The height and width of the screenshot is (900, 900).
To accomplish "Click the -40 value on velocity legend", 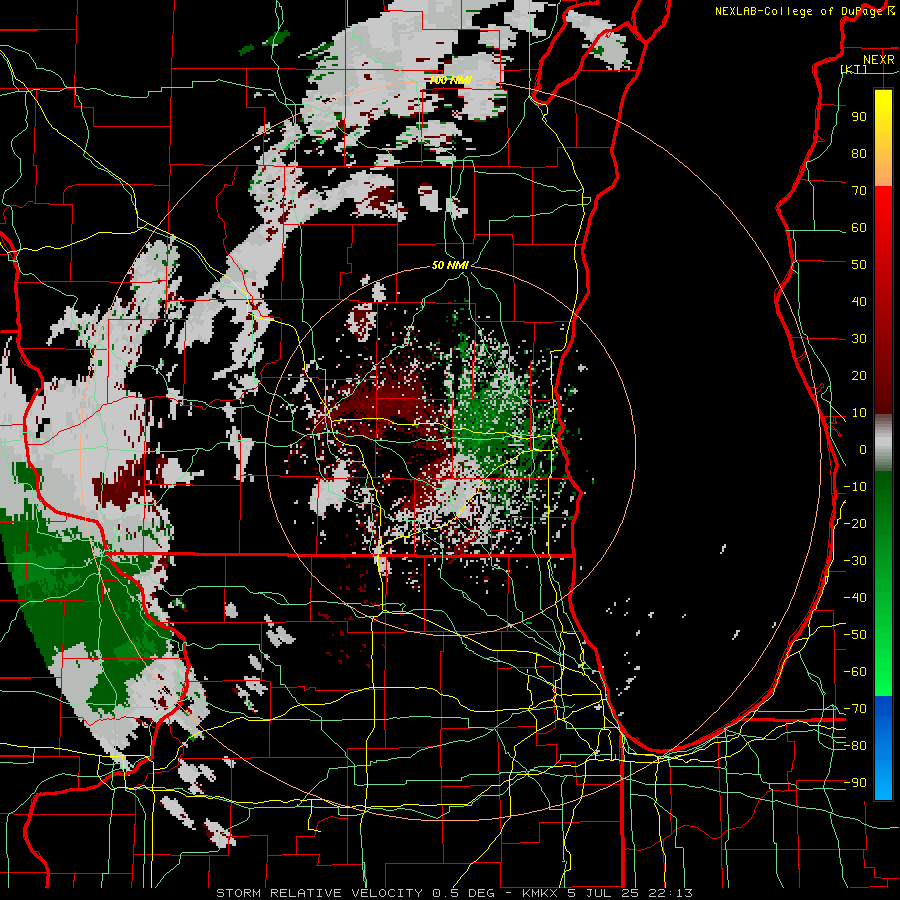I will click(x=855, y=598).
